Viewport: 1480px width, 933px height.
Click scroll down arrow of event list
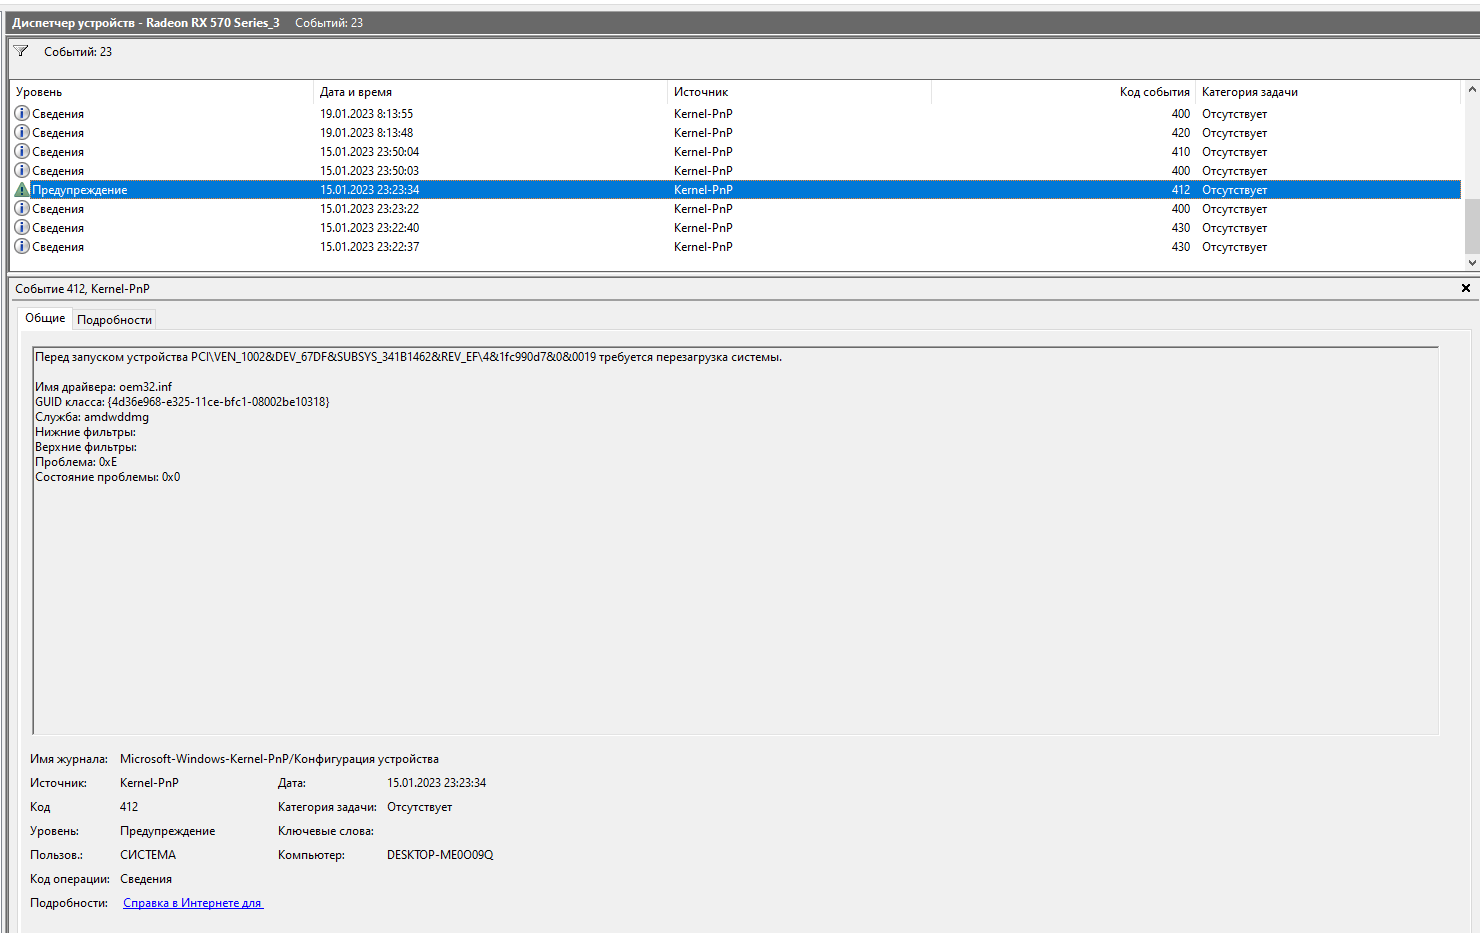[1472, 262]
